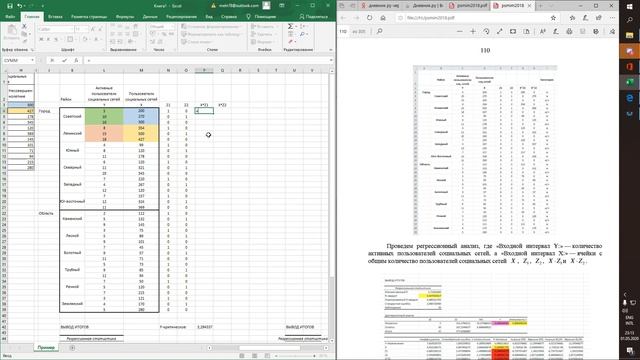Click the Paste button in Excel

(12, 32)
